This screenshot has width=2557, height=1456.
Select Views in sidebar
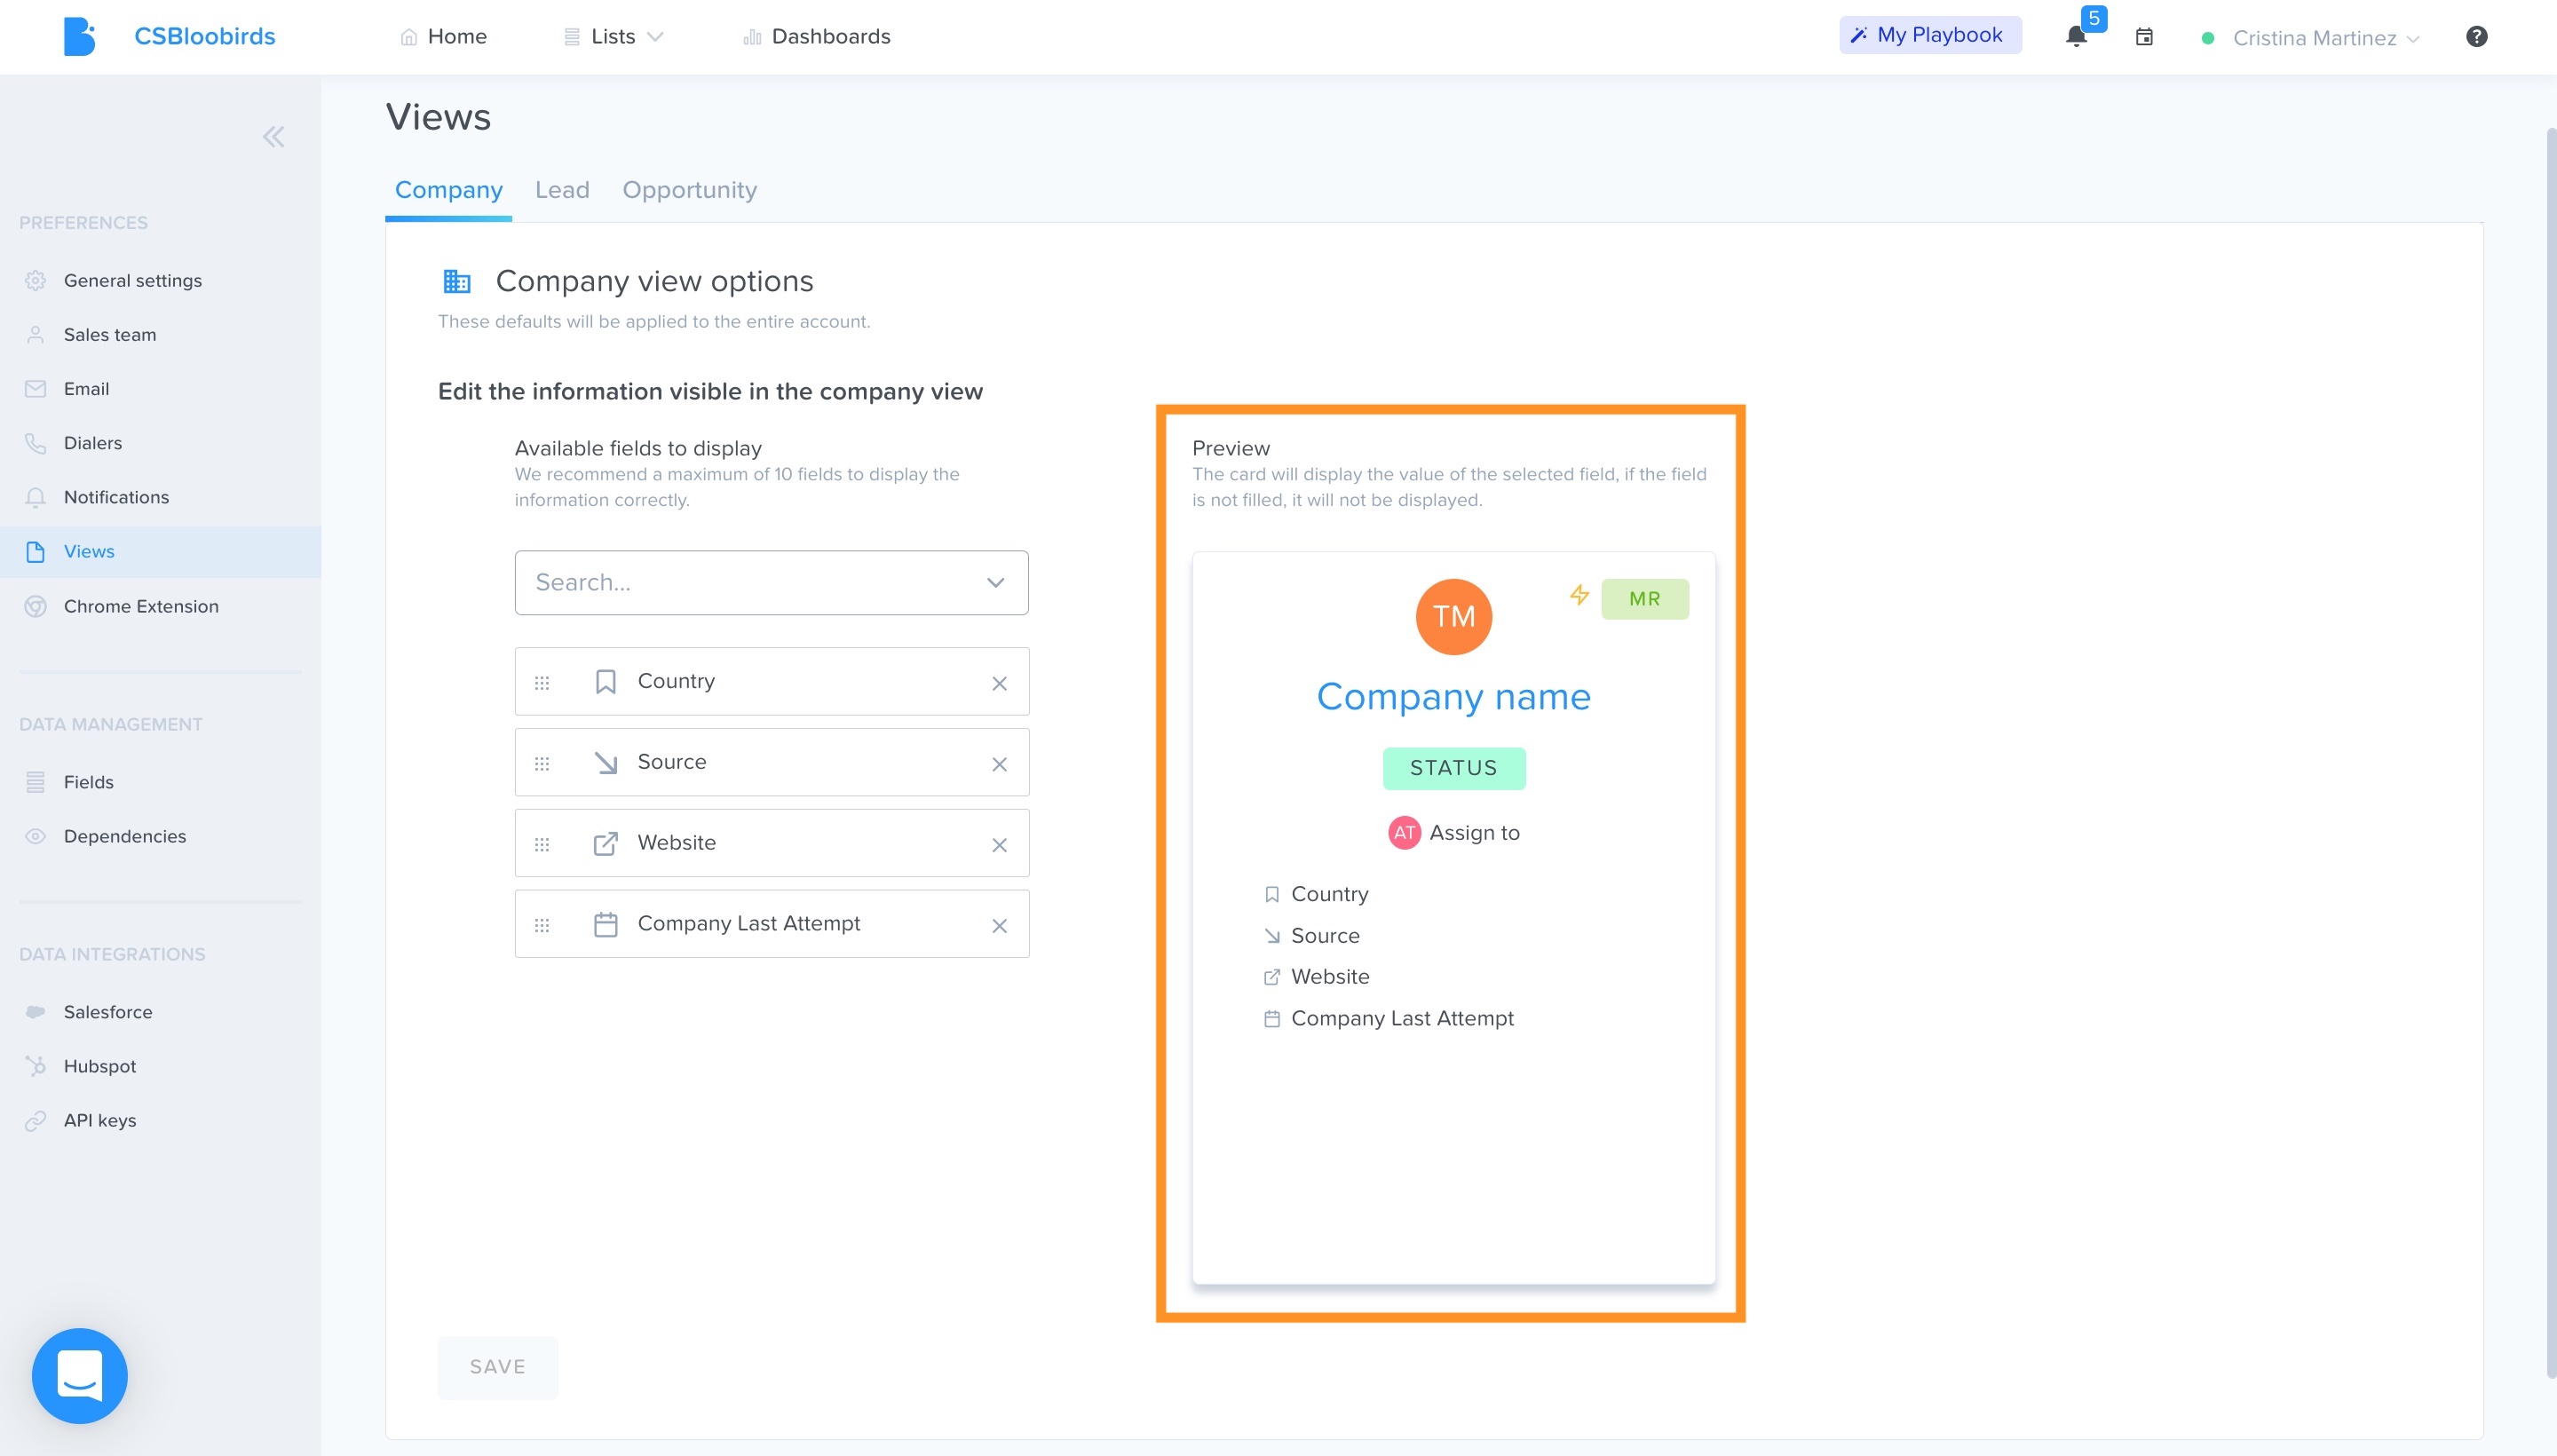160,552
